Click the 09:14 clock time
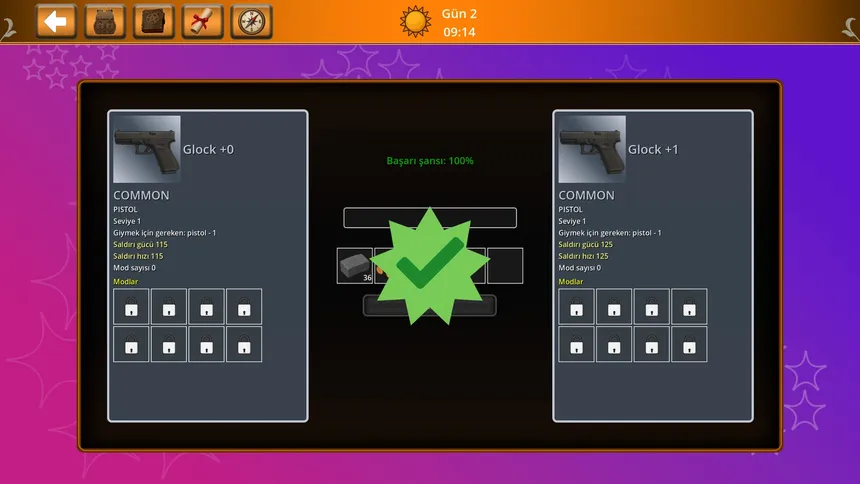The width and height of the screenshot is (860, 484). tap(460, 32)
